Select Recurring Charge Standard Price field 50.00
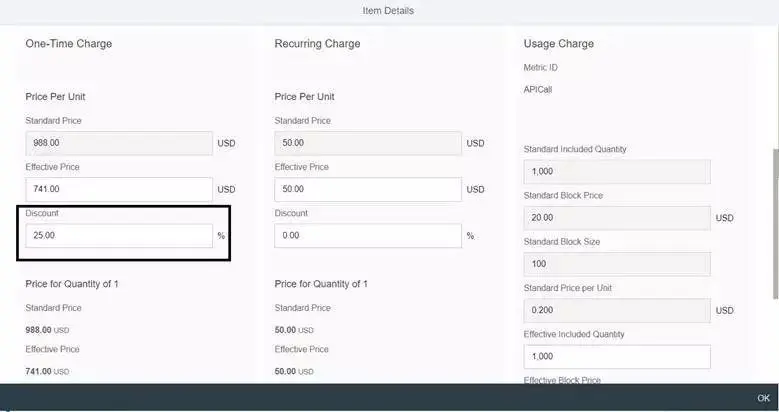This screenshot has width=779, height=412. (x=368, y=143)
